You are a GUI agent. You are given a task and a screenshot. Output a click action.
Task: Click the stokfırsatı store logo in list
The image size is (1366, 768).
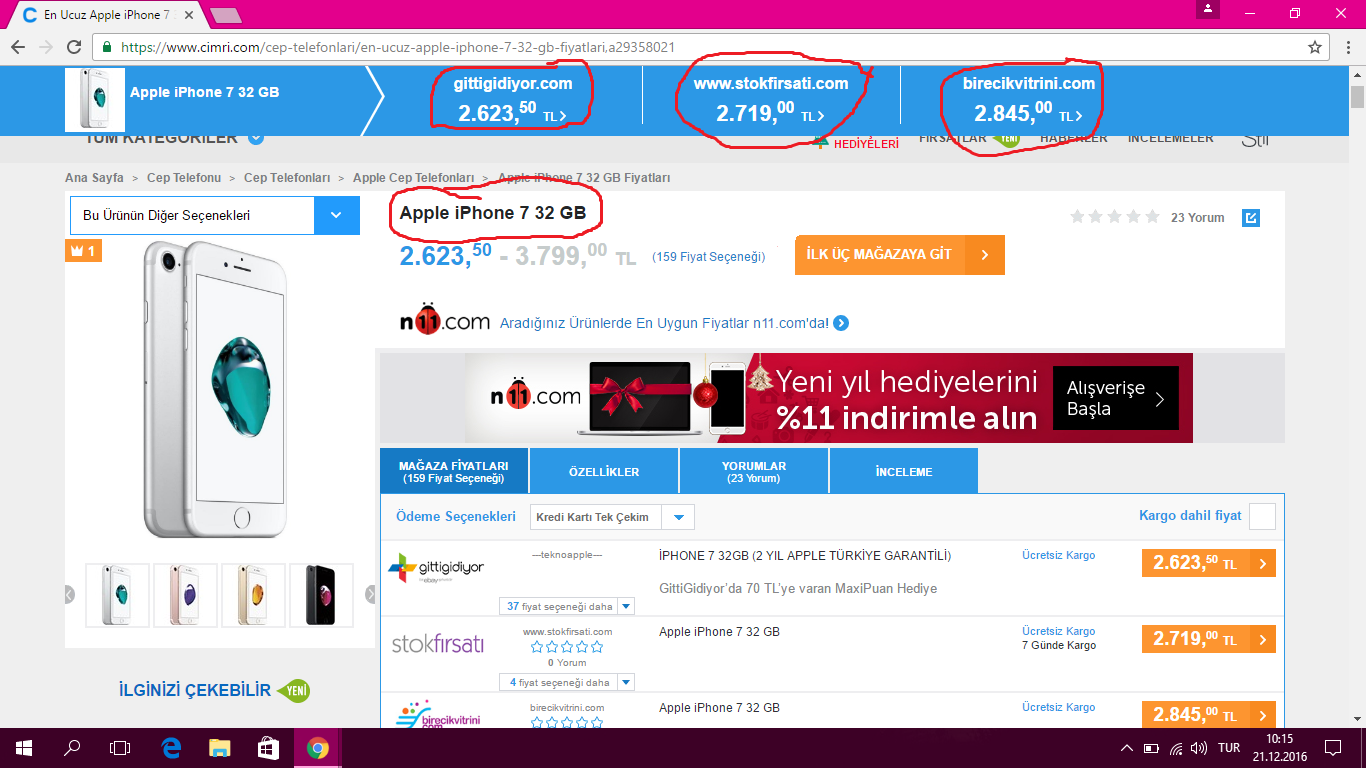click(x=437, y=643)
